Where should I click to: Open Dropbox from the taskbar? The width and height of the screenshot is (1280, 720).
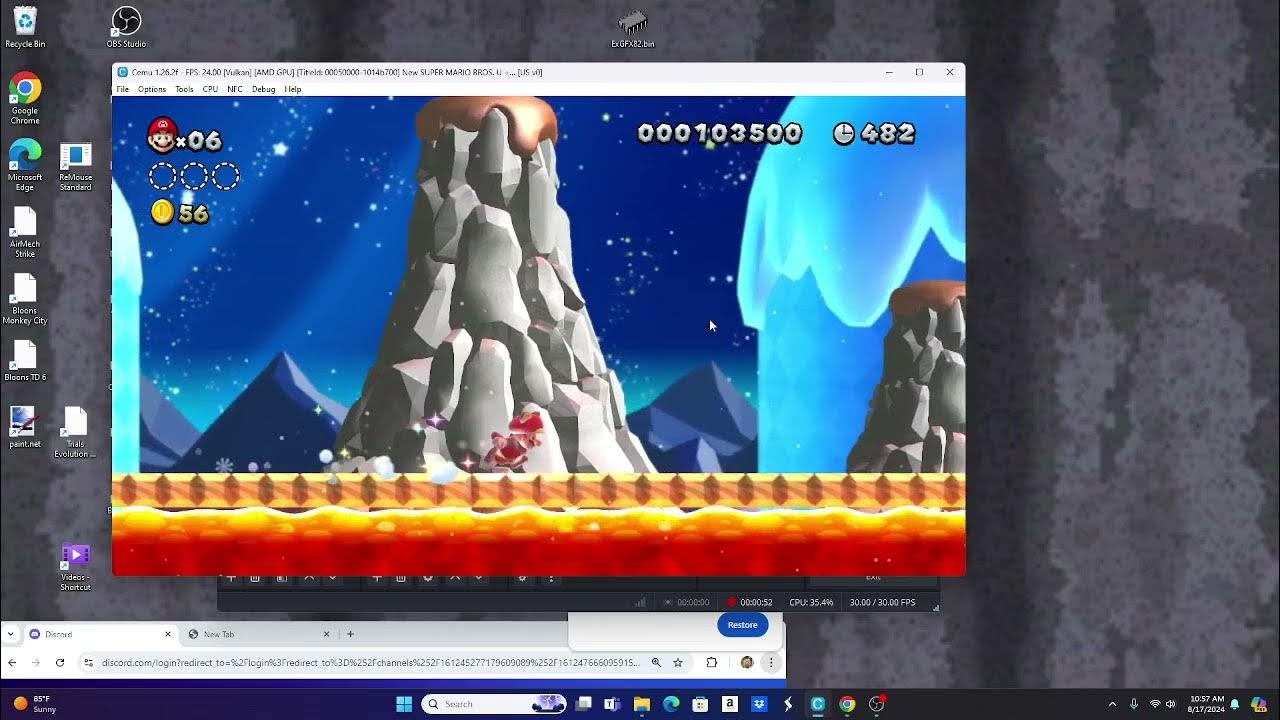tap(759, 704)
